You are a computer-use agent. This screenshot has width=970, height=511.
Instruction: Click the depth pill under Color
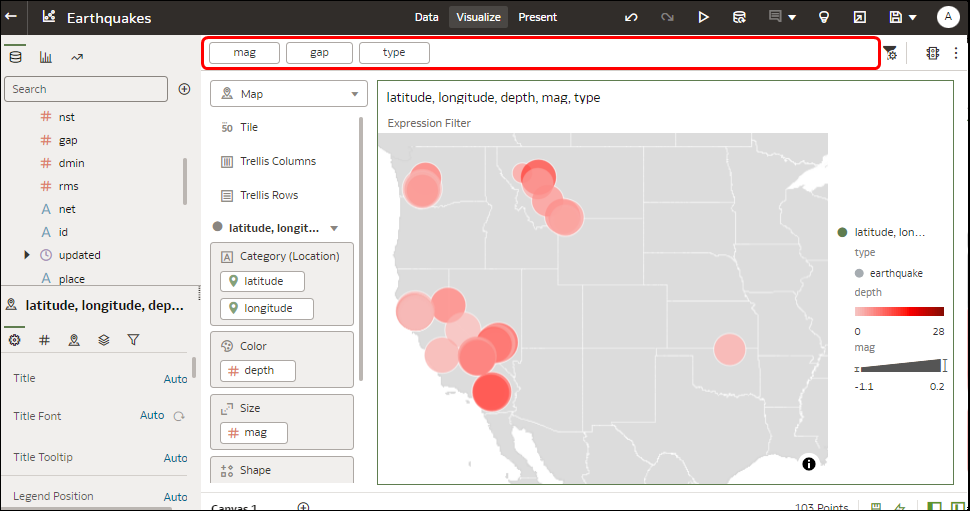click(x=257, y=371)
